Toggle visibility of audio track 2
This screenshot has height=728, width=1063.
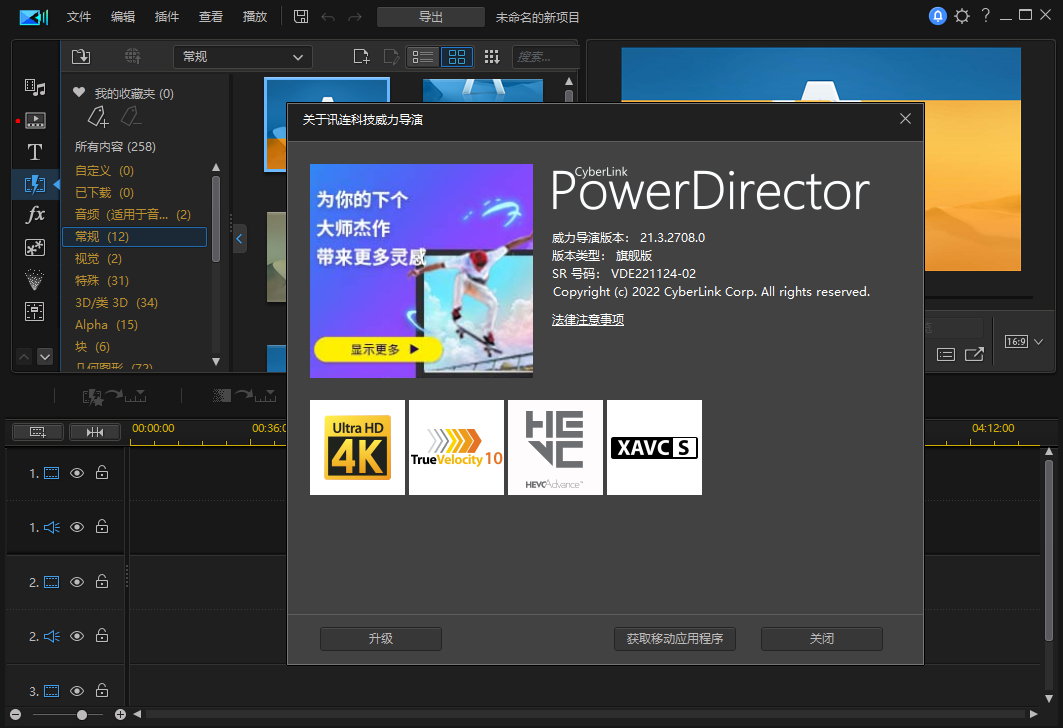[77, 636]
